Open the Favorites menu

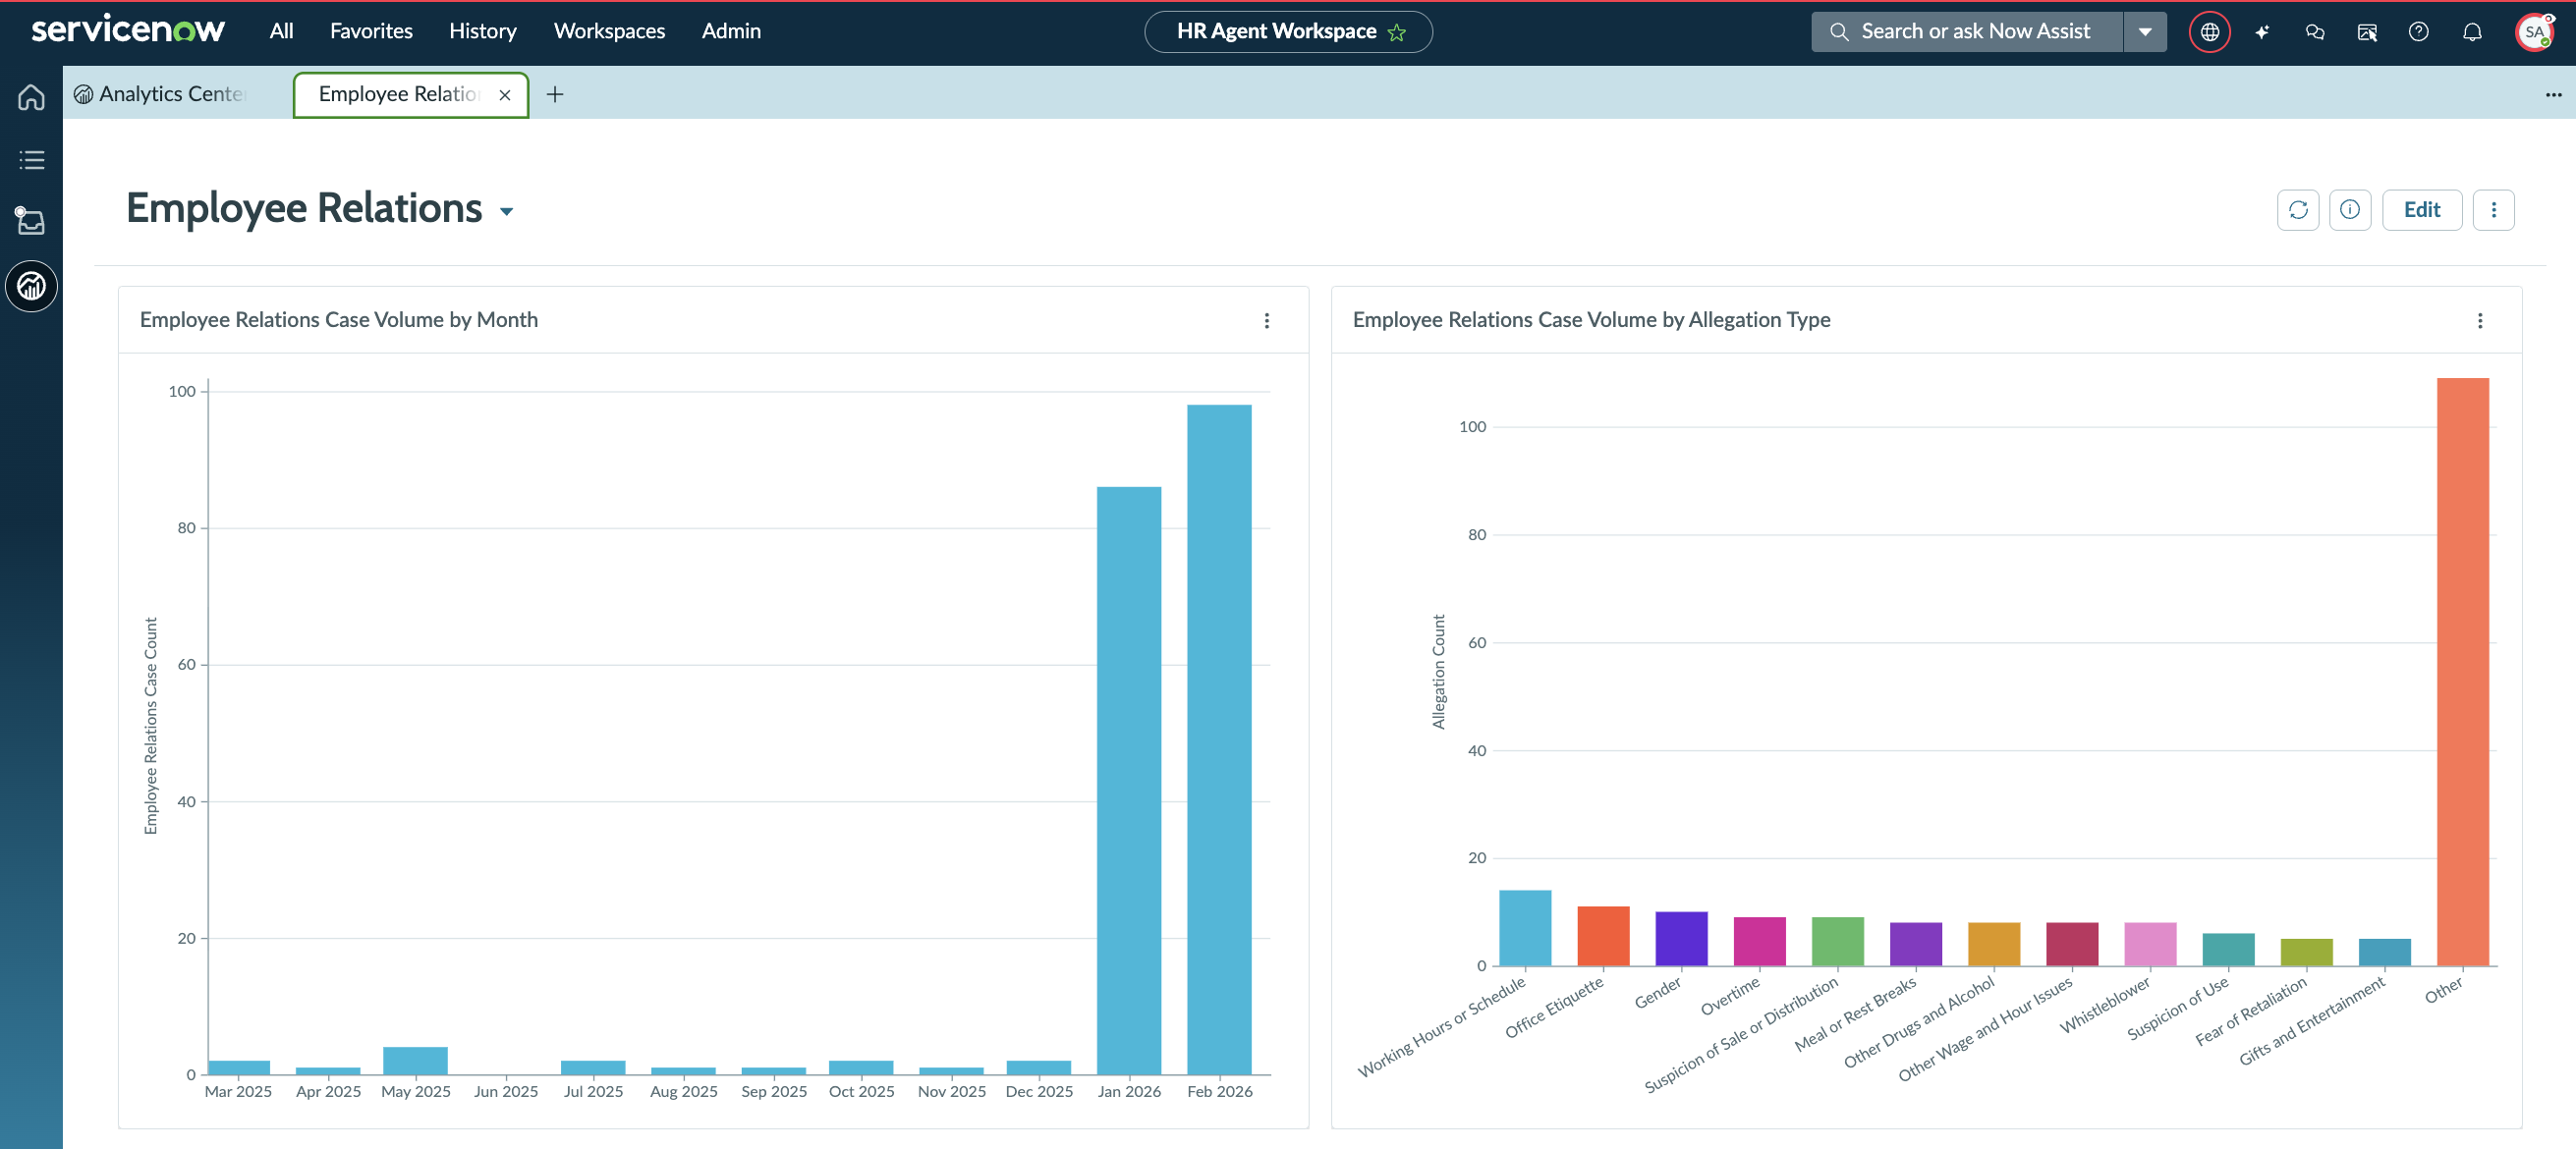click(x=371, y=31)
